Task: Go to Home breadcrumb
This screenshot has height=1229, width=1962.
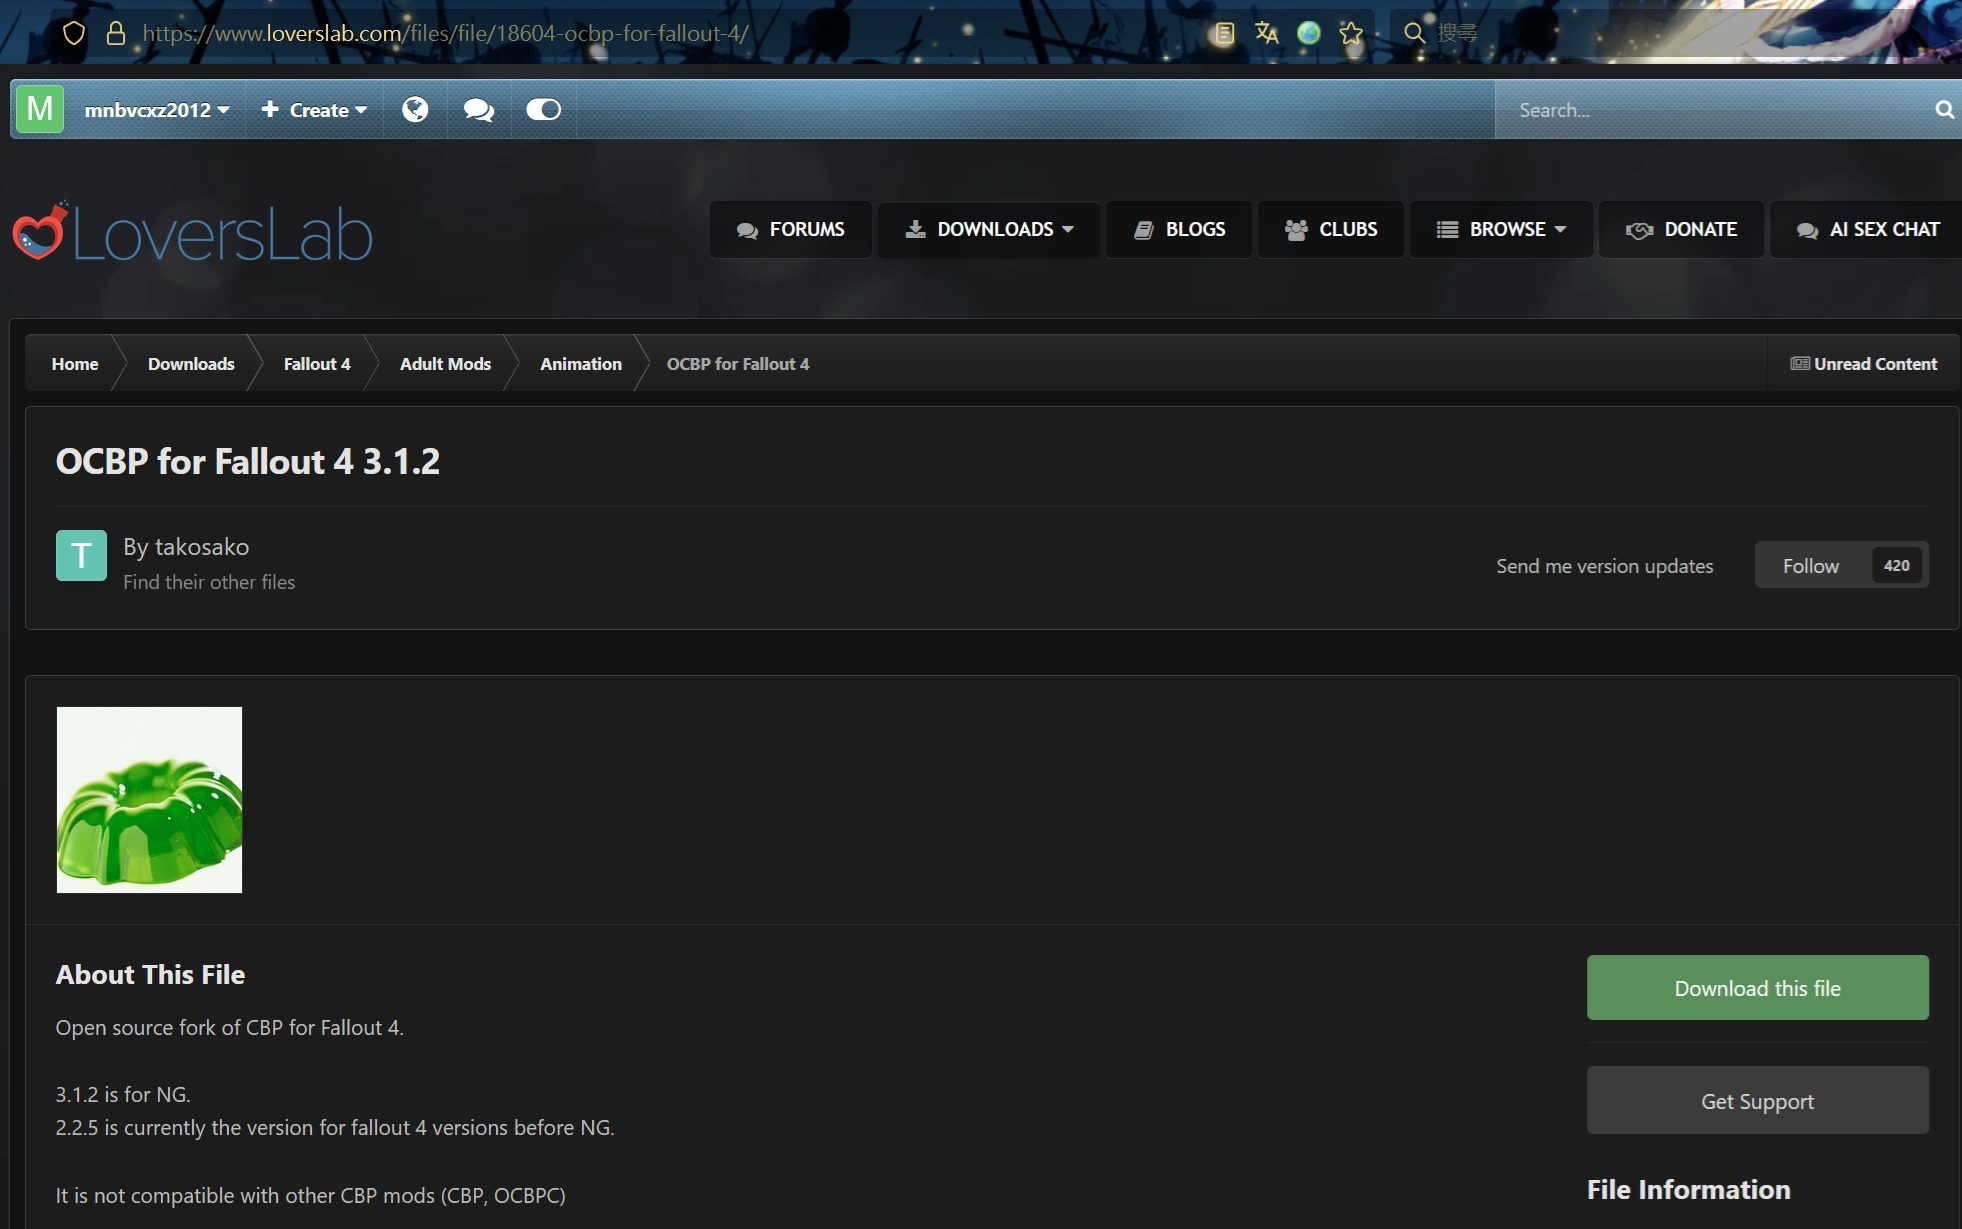Action: 75,364
